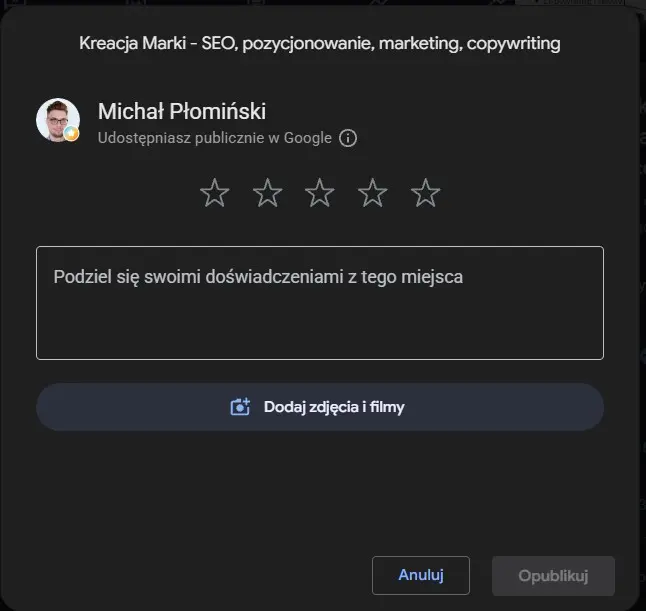The image size is (646, 611).
Task: Rate with the fourth star
Action: coord(372,193)
